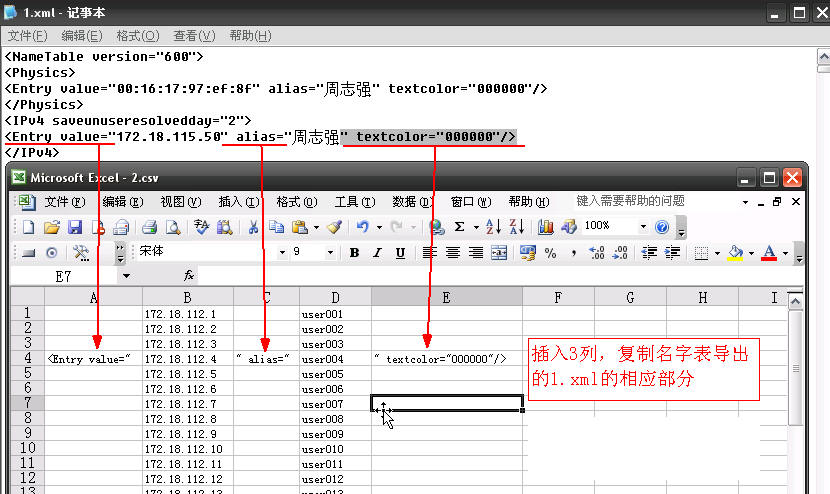
Task: Open the font name dropdown showing 宋体
Action: pos(282,253)
